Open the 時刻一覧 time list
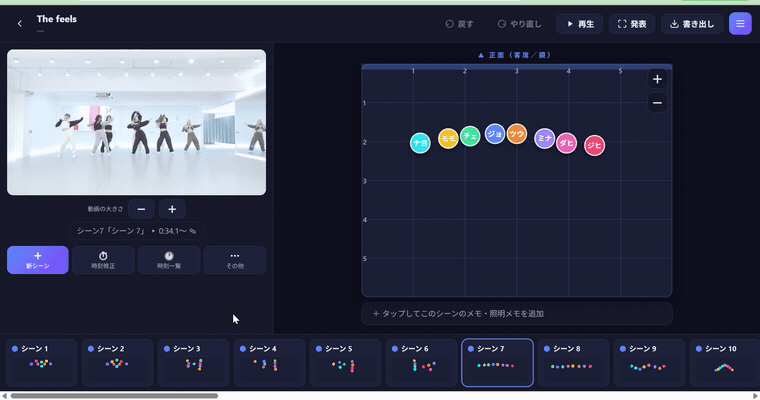760x400 pixels. click(x=169, y=260)
